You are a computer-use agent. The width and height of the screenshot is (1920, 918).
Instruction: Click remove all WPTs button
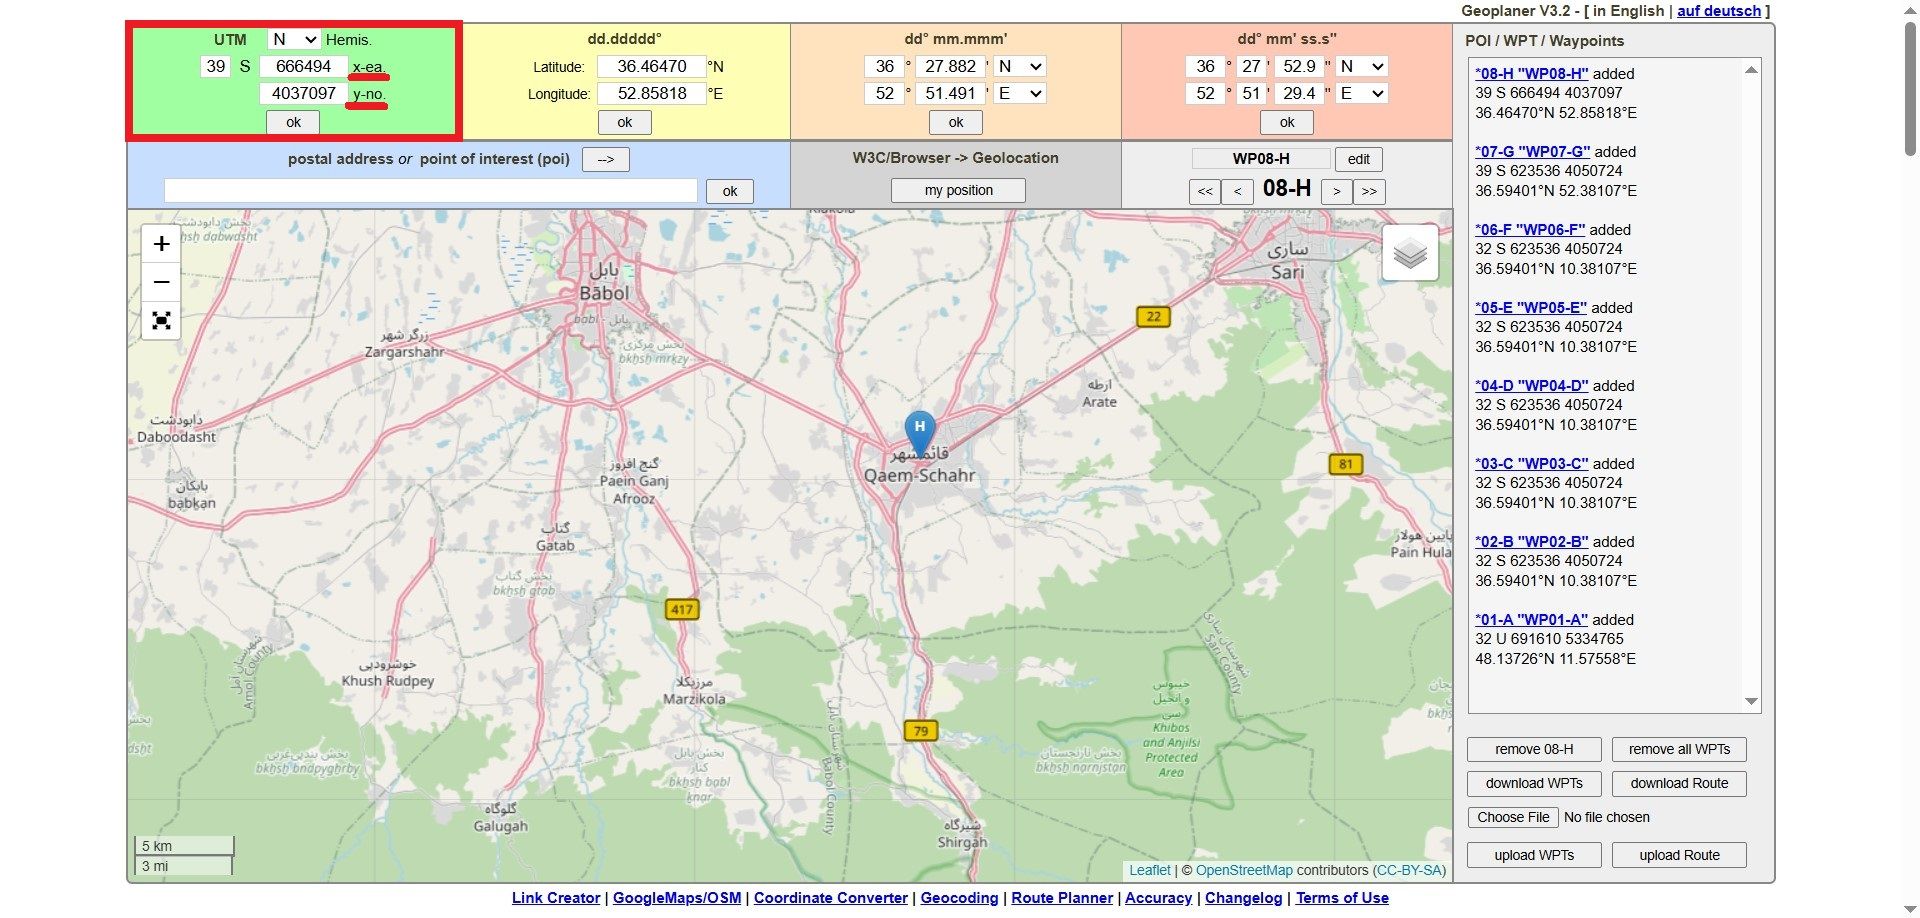1679,749
